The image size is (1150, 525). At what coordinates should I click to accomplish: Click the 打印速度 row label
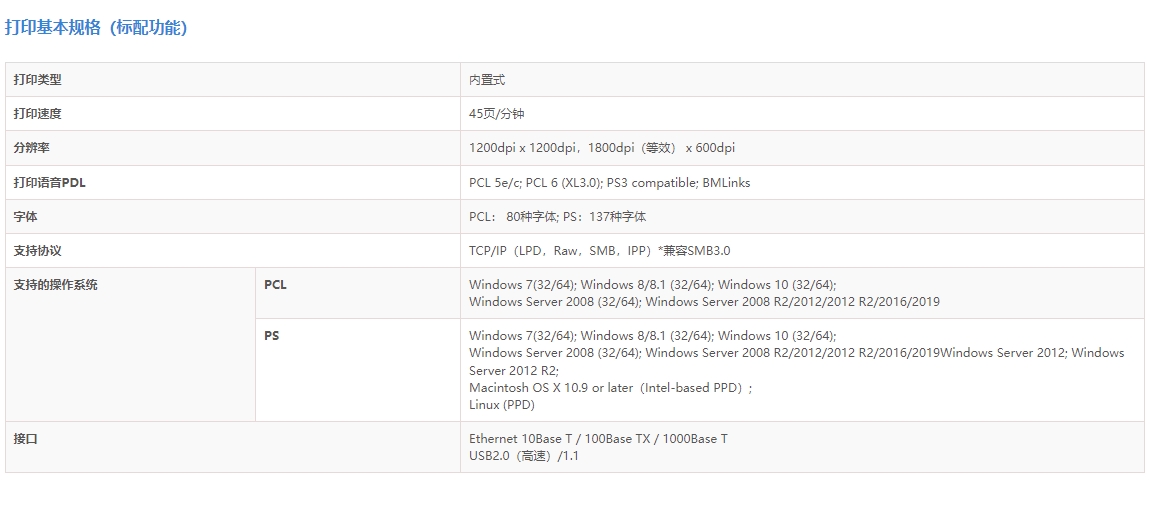click(x=37, y=114)
